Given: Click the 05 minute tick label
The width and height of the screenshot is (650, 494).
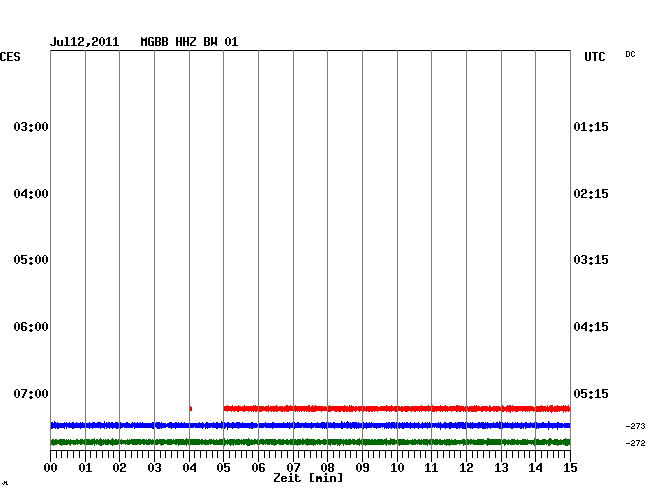Looking at the screenshot, I should [x=223, y=468].
